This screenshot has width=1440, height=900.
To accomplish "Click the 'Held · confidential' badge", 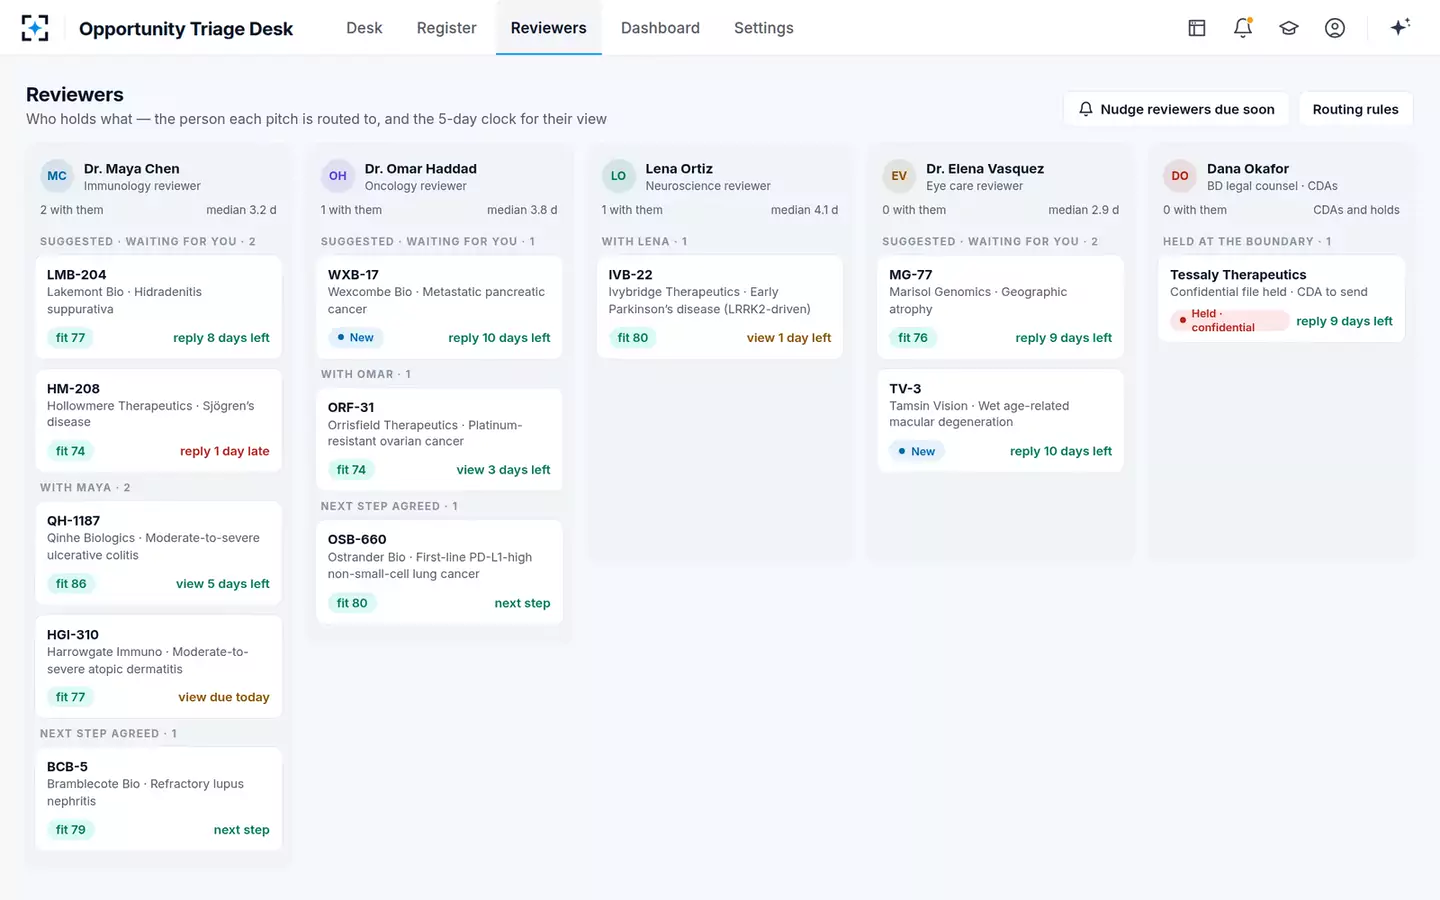I will (1229, 321).
